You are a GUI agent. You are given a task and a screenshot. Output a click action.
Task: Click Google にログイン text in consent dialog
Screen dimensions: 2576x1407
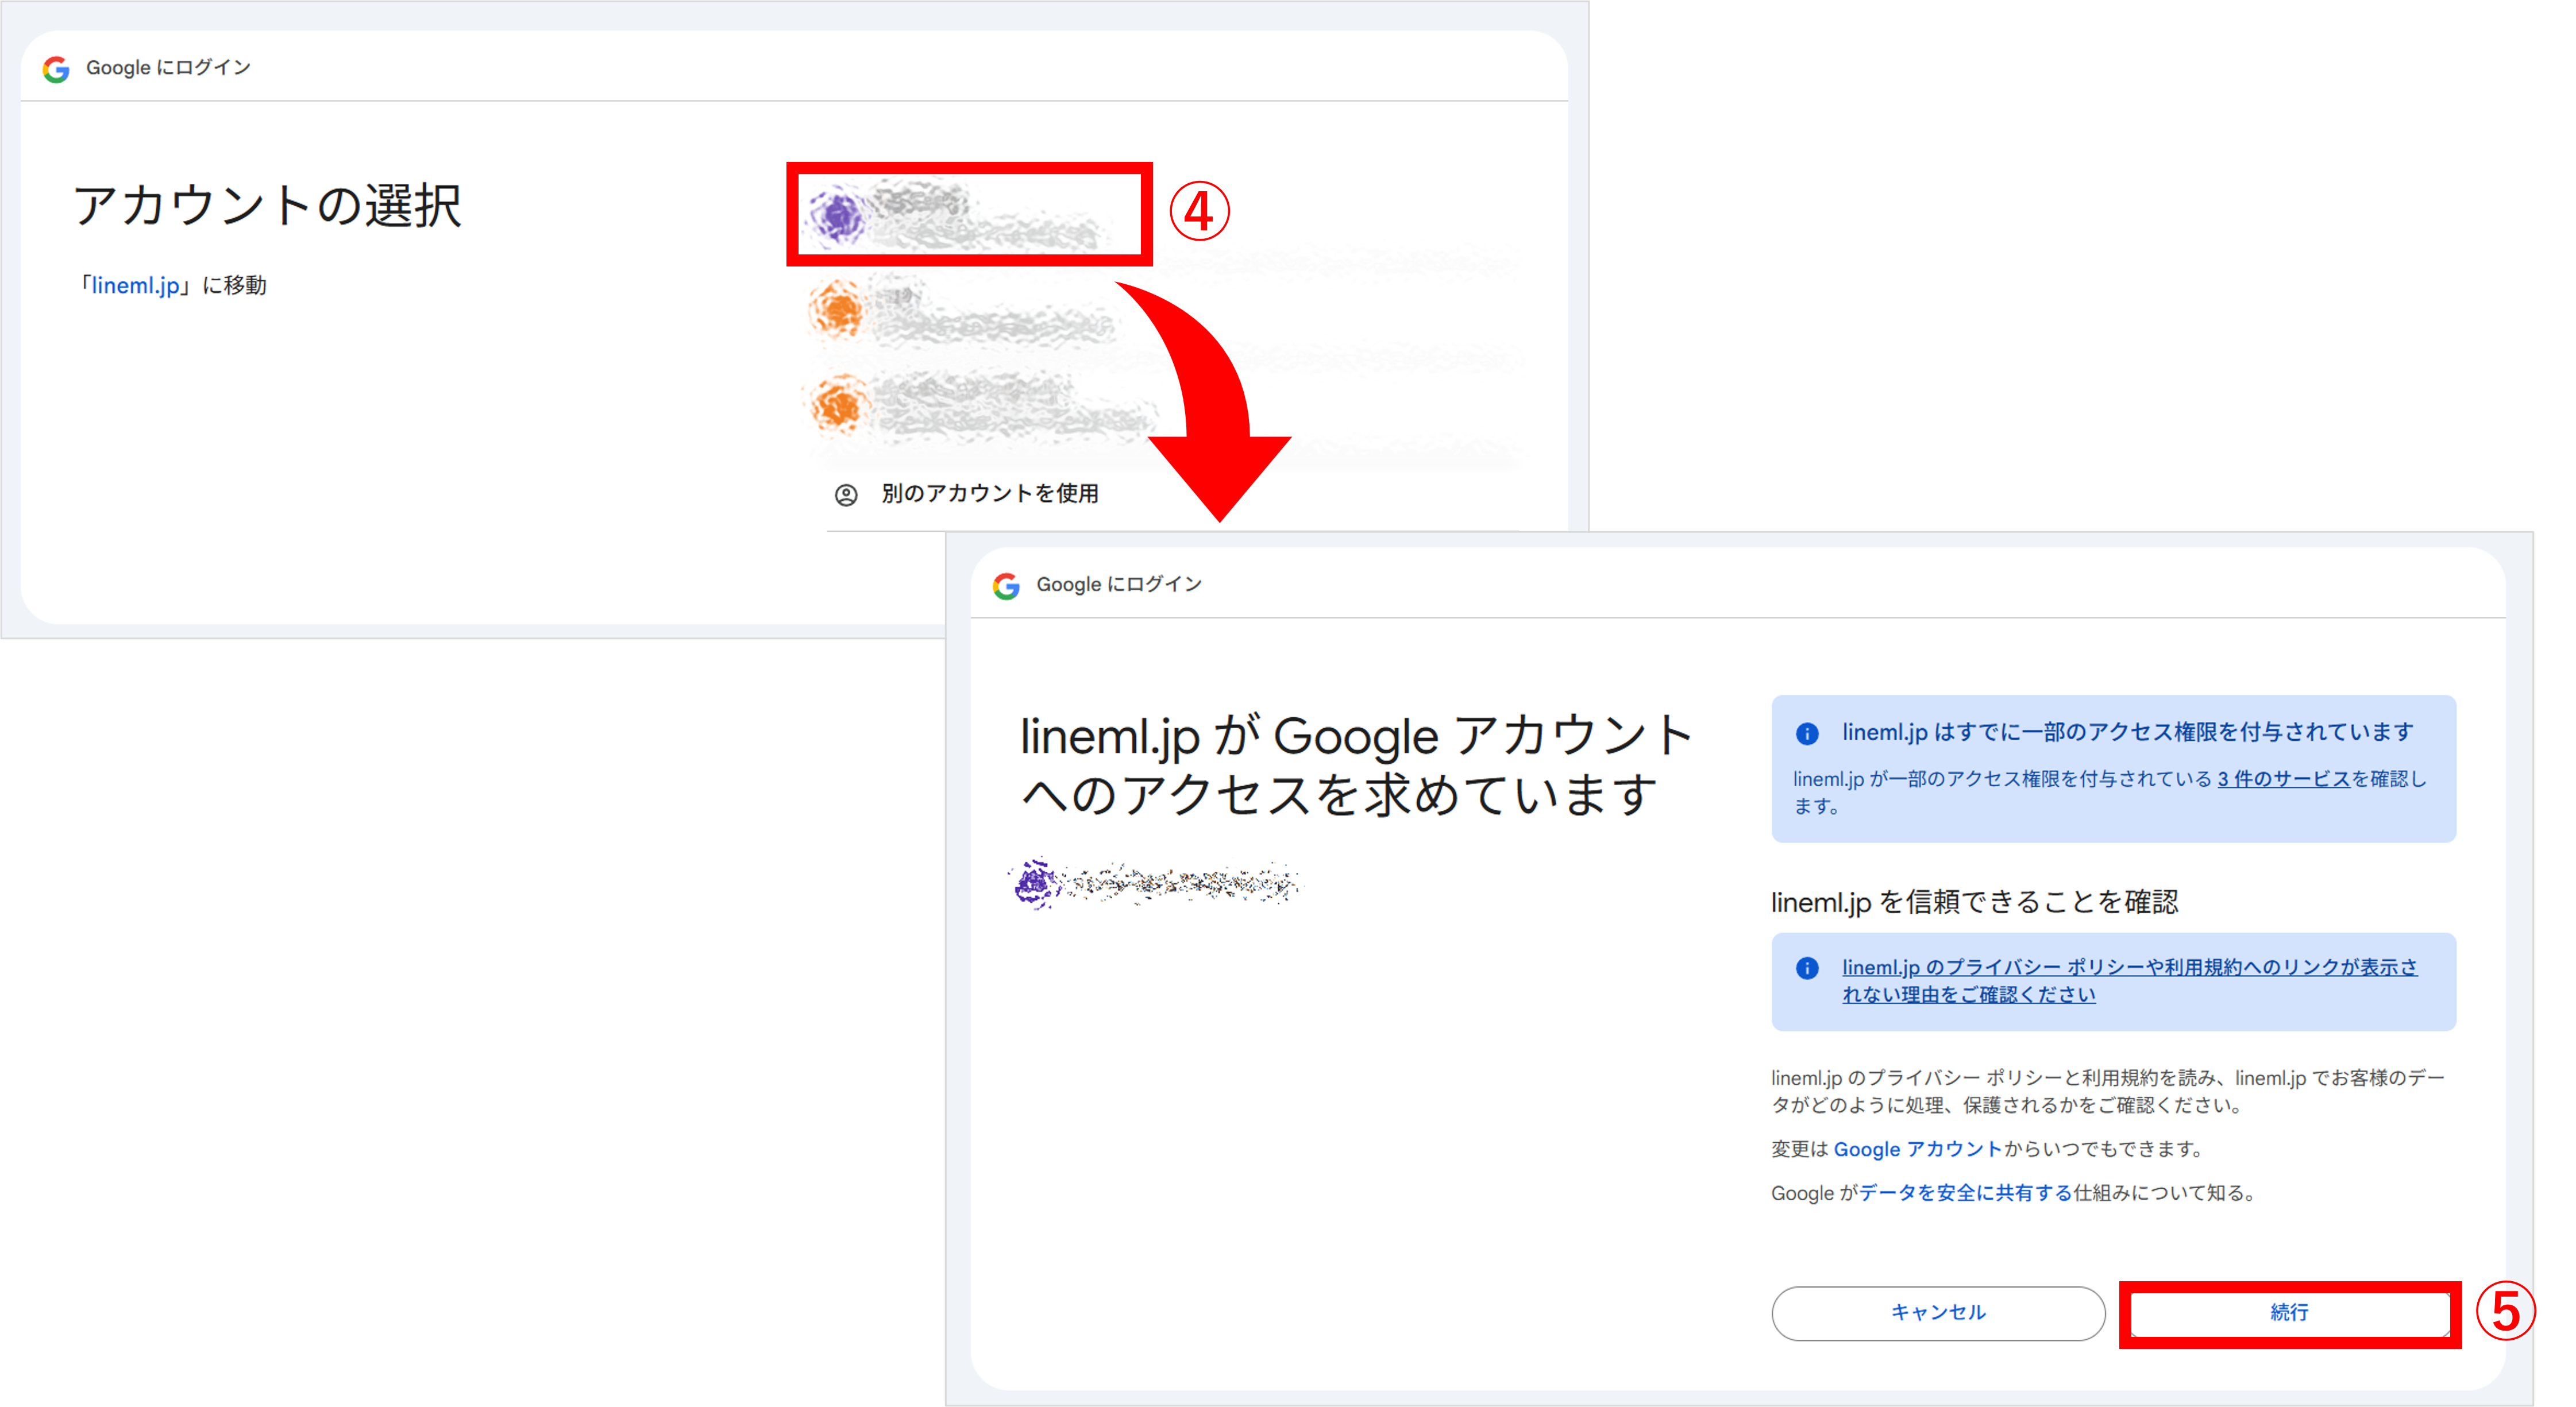1118,585
